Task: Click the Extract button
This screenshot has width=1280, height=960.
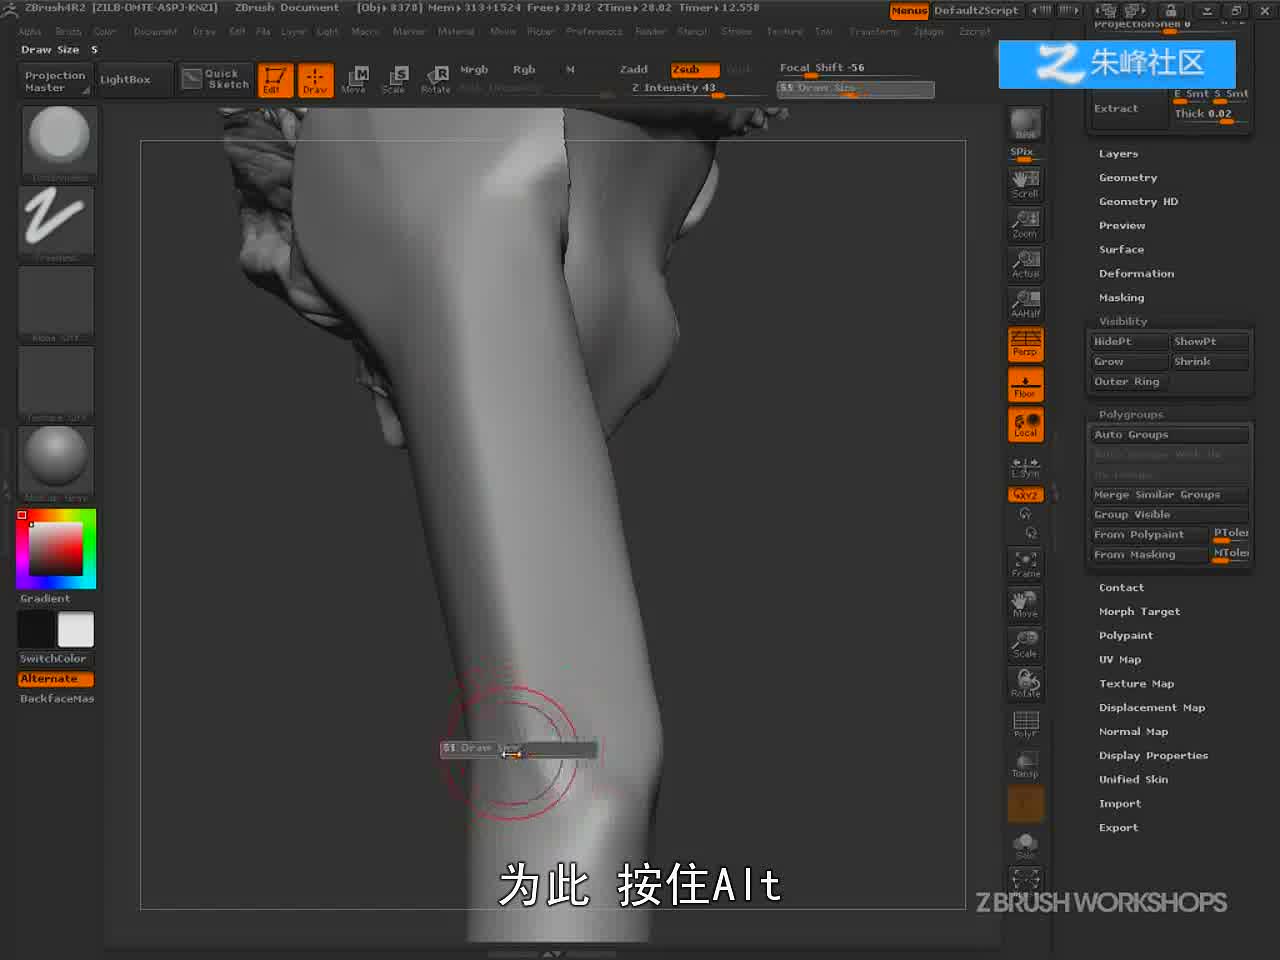Action: [x=1128, y=109]
